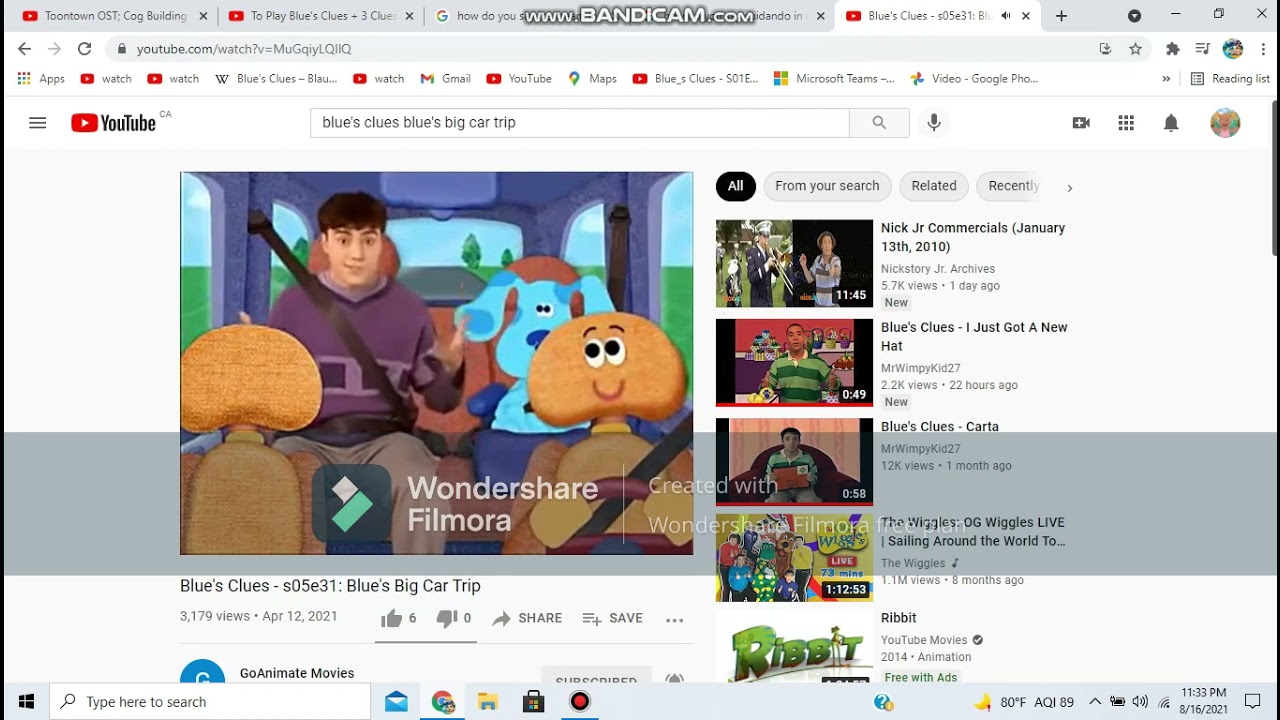Open more actions three-dot menu under video
The height and width of the screenshot is (720, 1280).
[675, 620]
